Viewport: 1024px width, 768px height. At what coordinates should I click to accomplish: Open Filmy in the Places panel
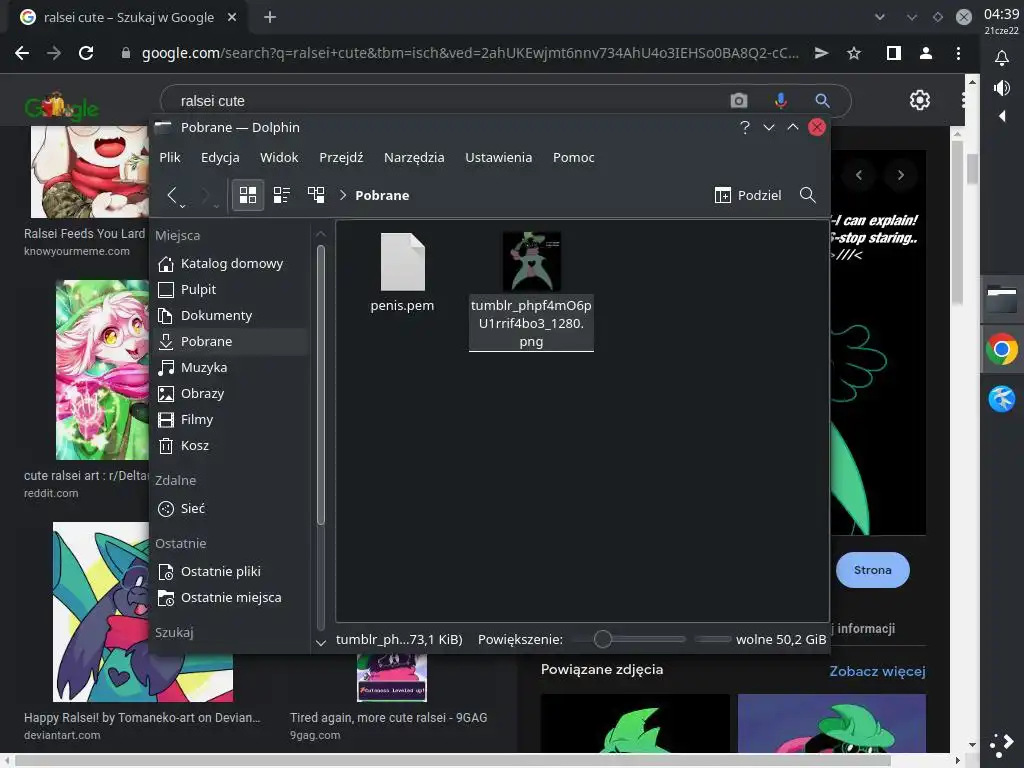[231, 420]
